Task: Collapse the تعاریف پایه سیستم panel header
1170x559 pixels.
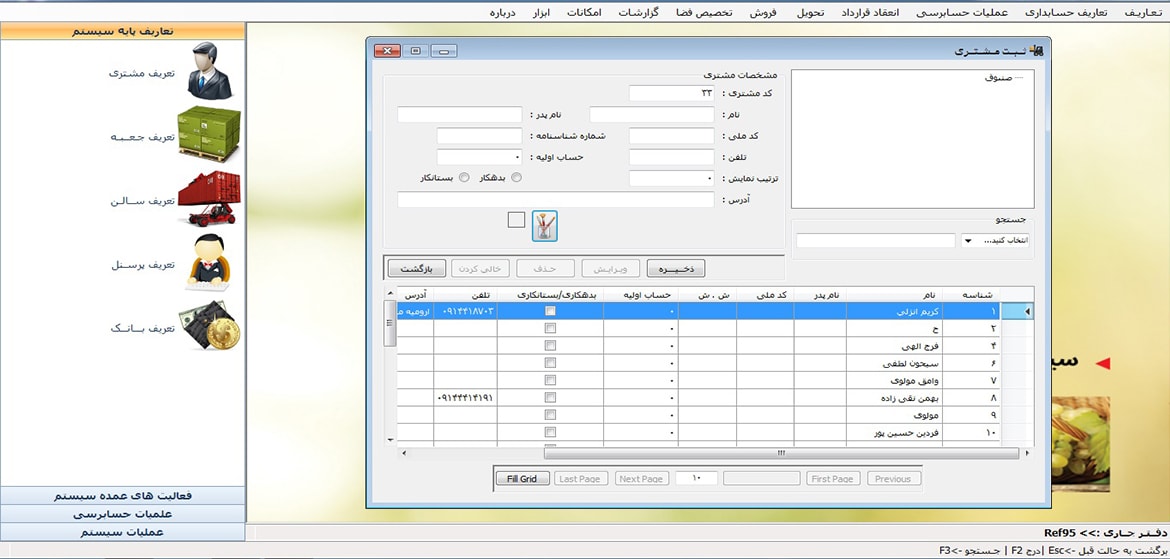Action: (x=122, y=31)
